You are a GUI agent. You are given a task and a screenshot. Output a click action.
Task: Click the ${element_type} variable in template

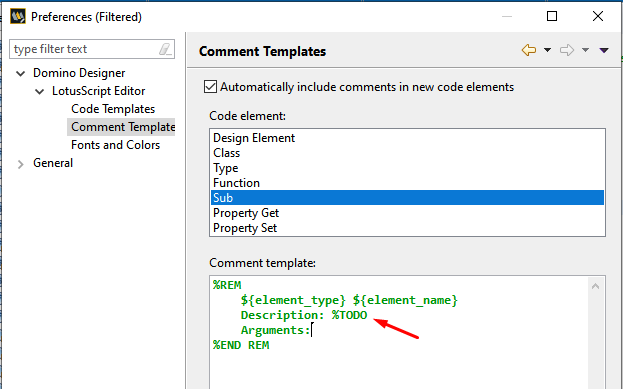click(293, 300)
